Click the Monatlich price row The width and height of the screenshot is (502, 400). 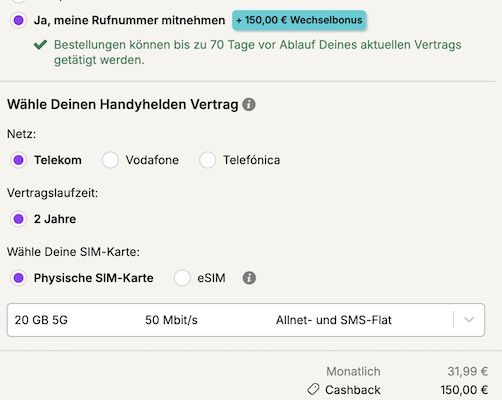coord(407,371)
